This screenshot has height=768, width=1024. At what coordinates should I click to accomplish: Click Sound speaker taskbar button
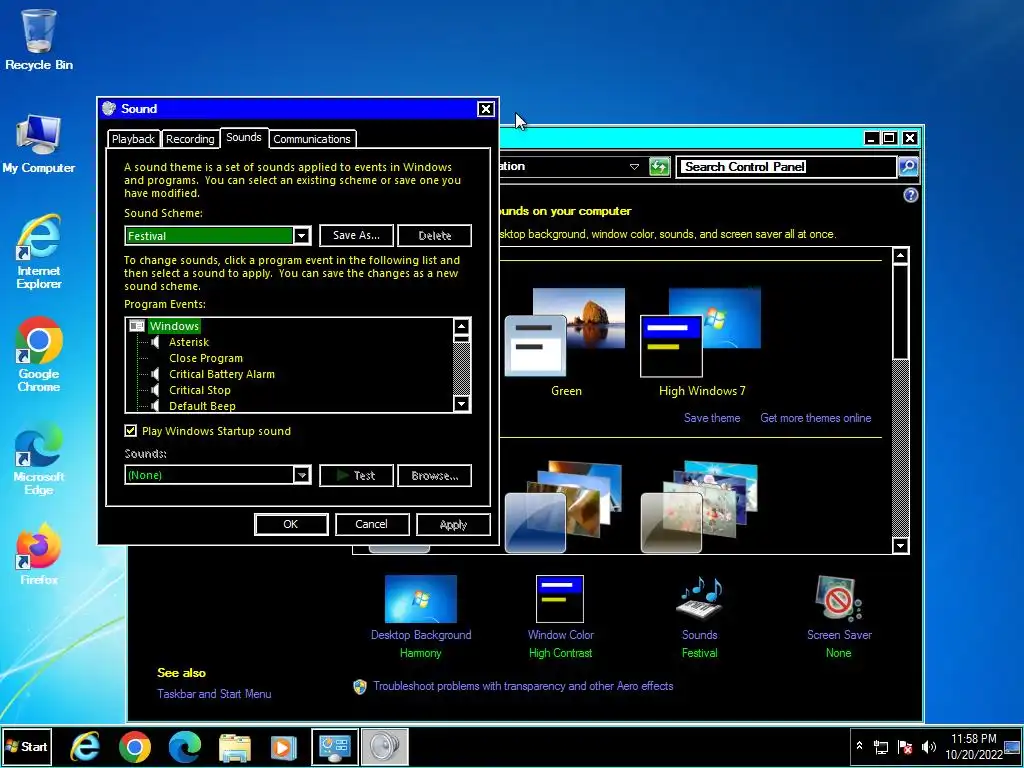385,746
